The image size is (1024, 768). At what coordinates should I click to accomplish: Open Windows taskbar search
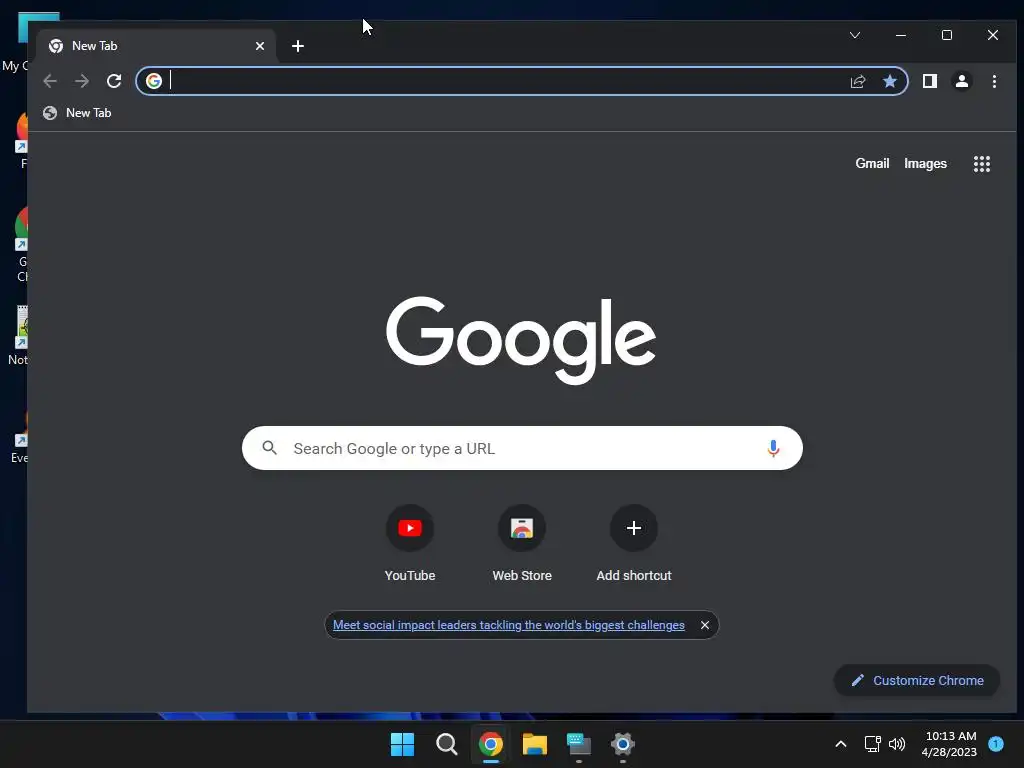[447, 744]
